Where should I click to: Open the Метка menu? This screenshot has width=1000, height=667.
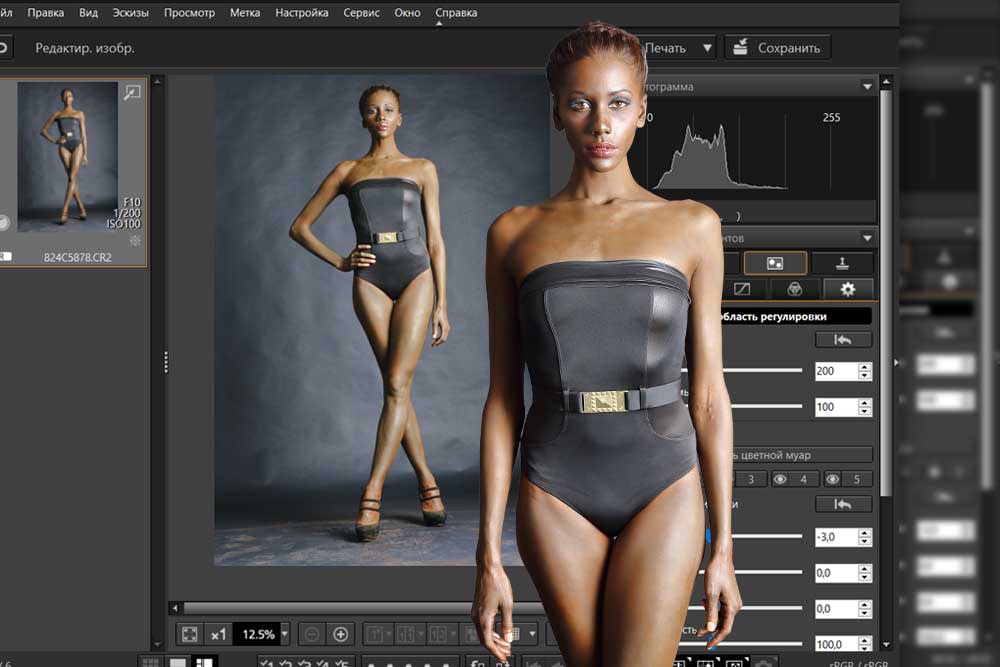[245, 12]
